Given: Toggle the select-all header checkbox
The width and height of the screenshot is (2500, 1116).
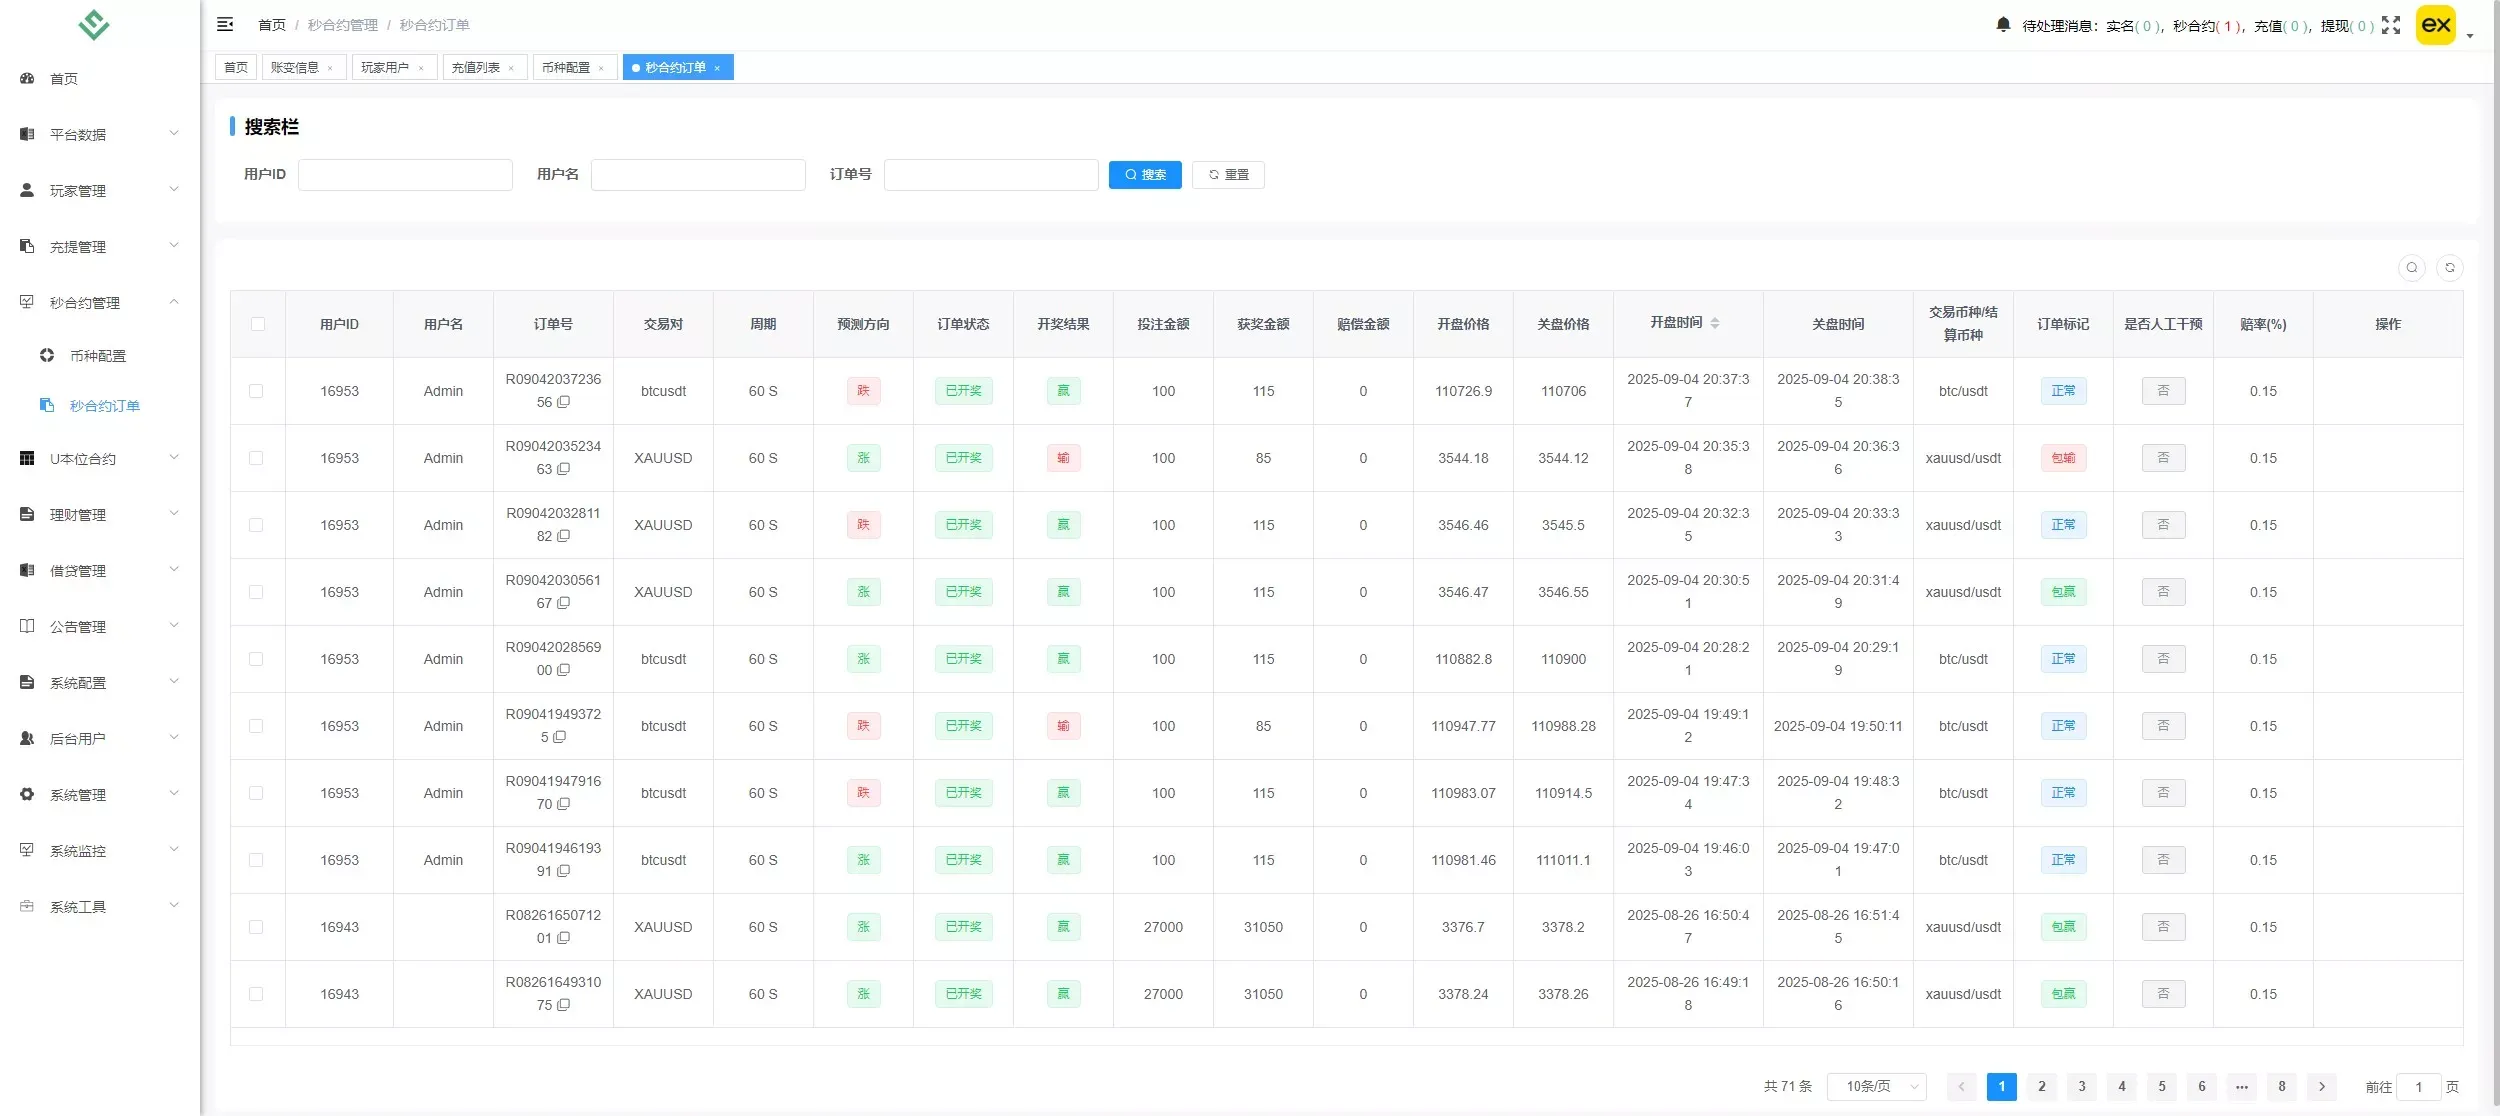Looking at the screenshot, I should tap(258, 324).
